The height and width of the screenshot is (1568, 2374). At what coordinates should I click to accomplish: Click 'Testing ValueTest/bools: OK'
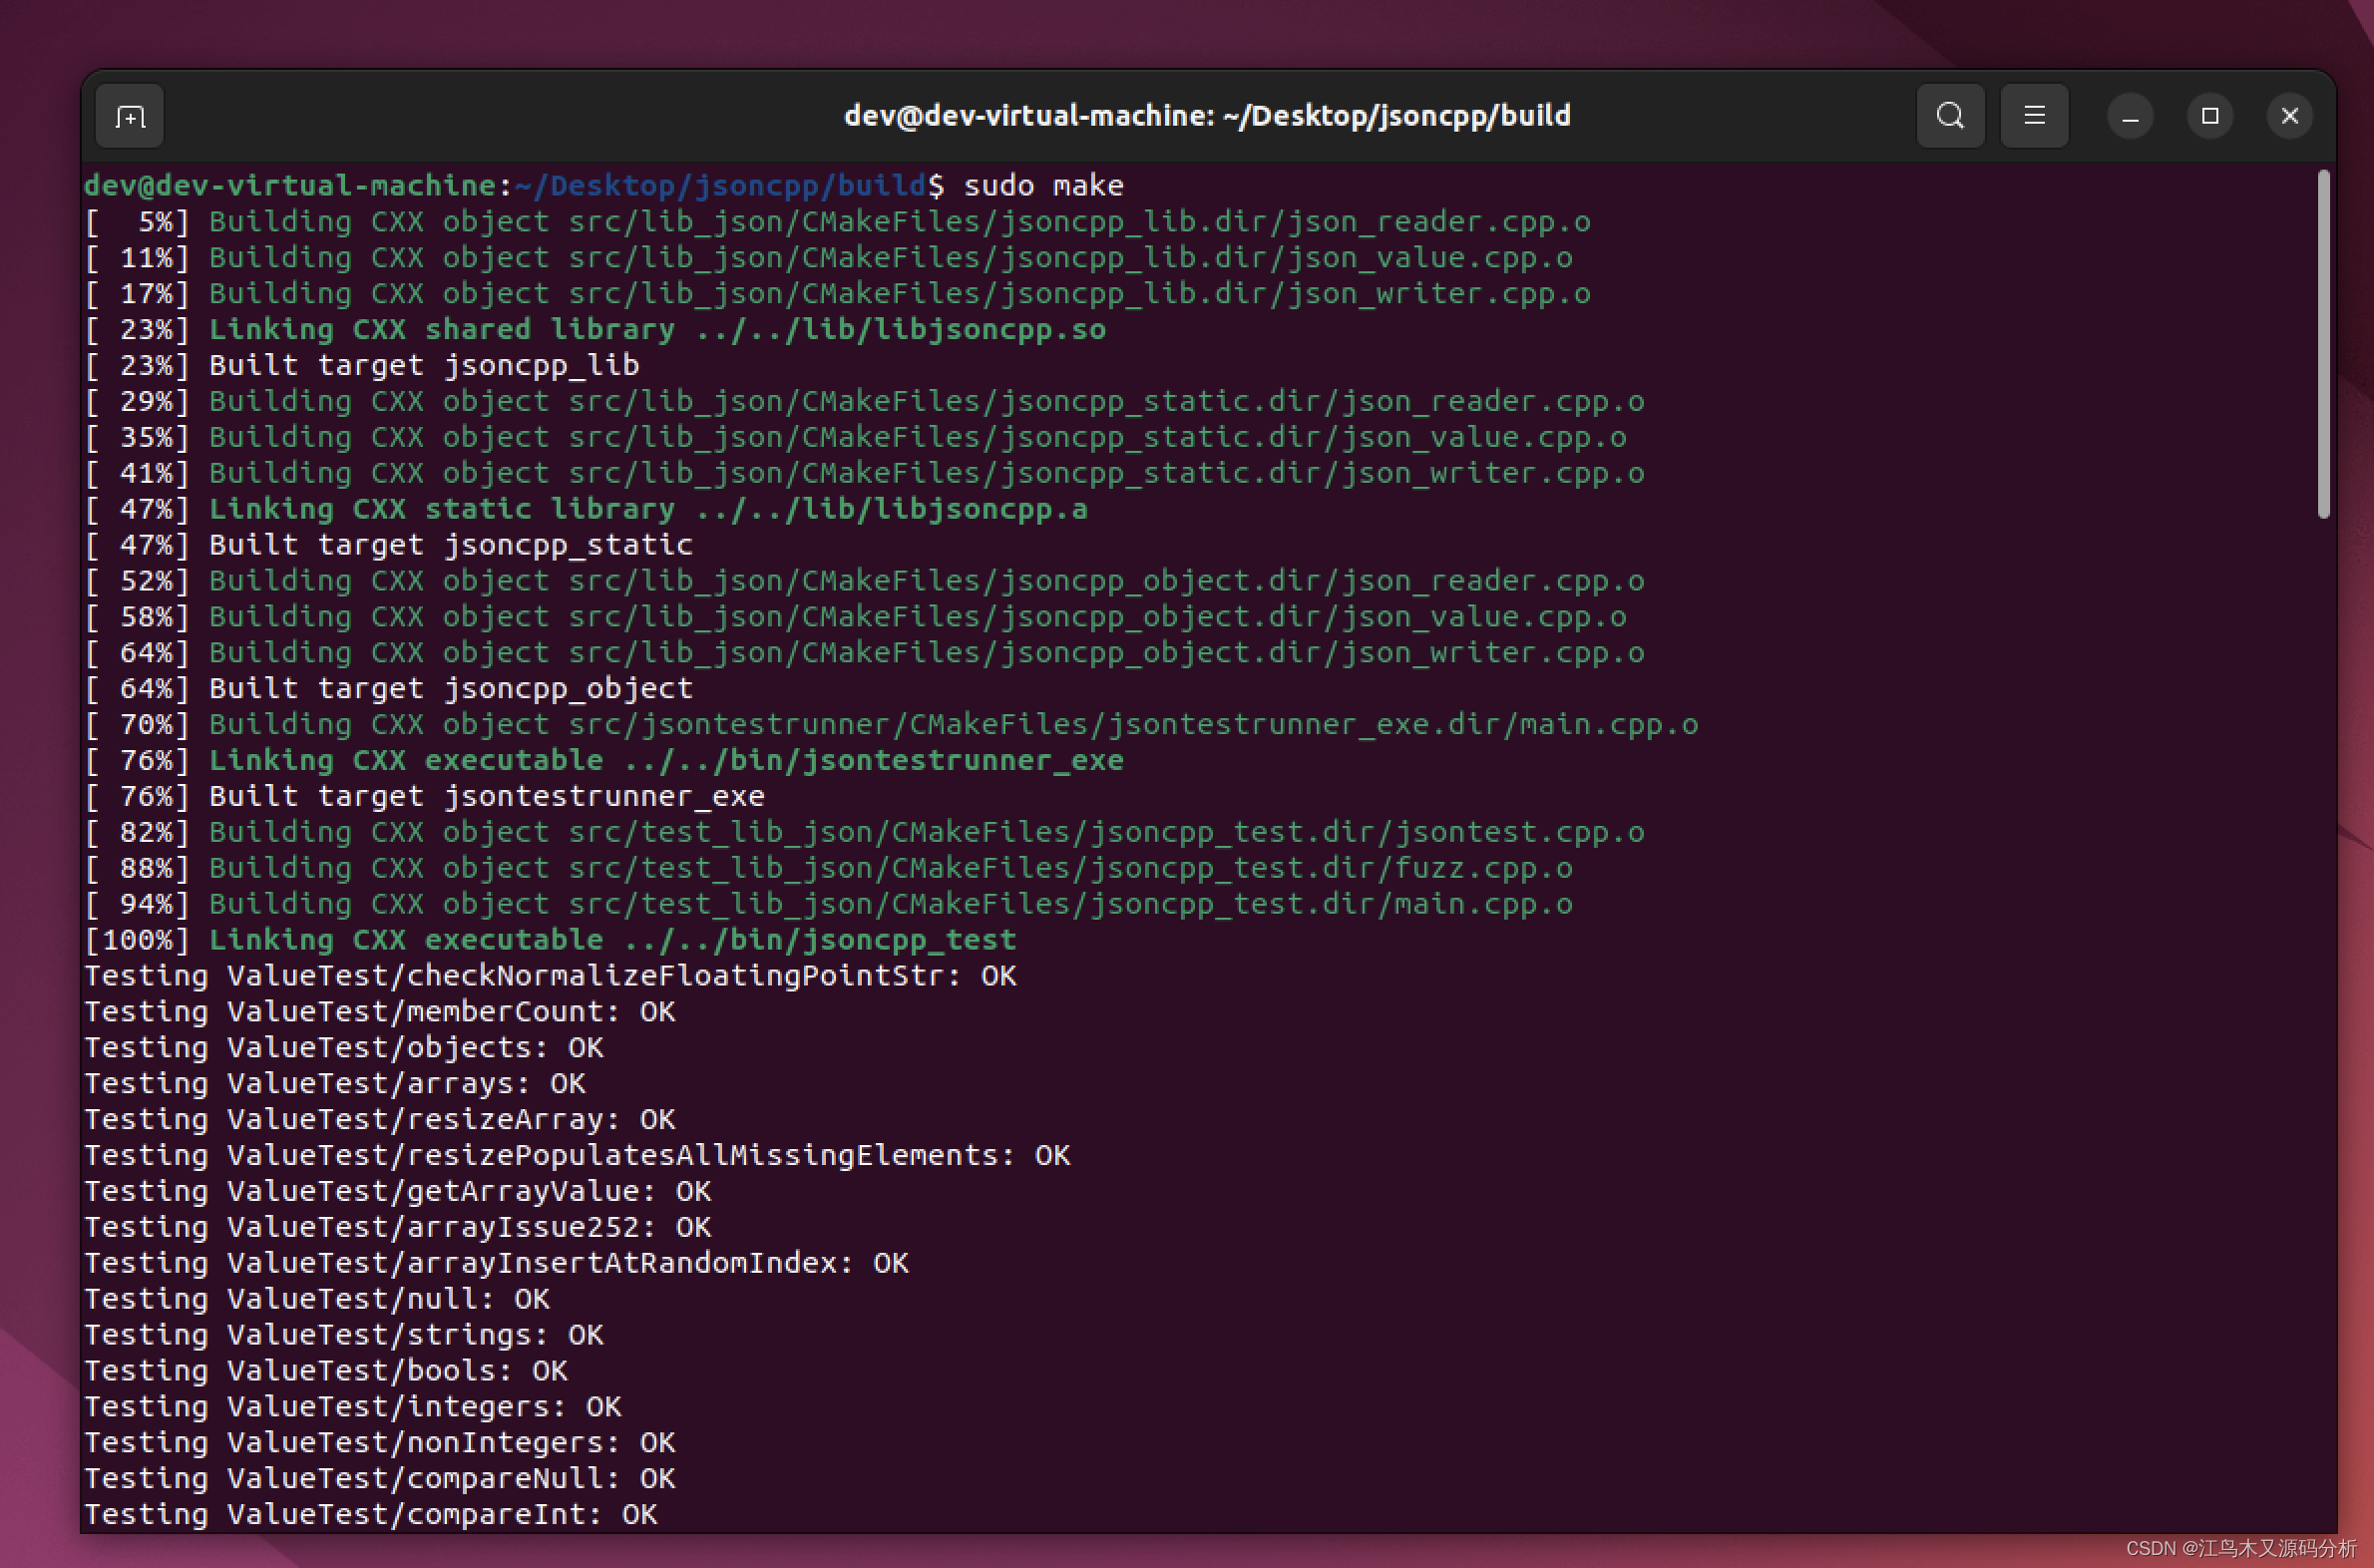pos(326,1371)
